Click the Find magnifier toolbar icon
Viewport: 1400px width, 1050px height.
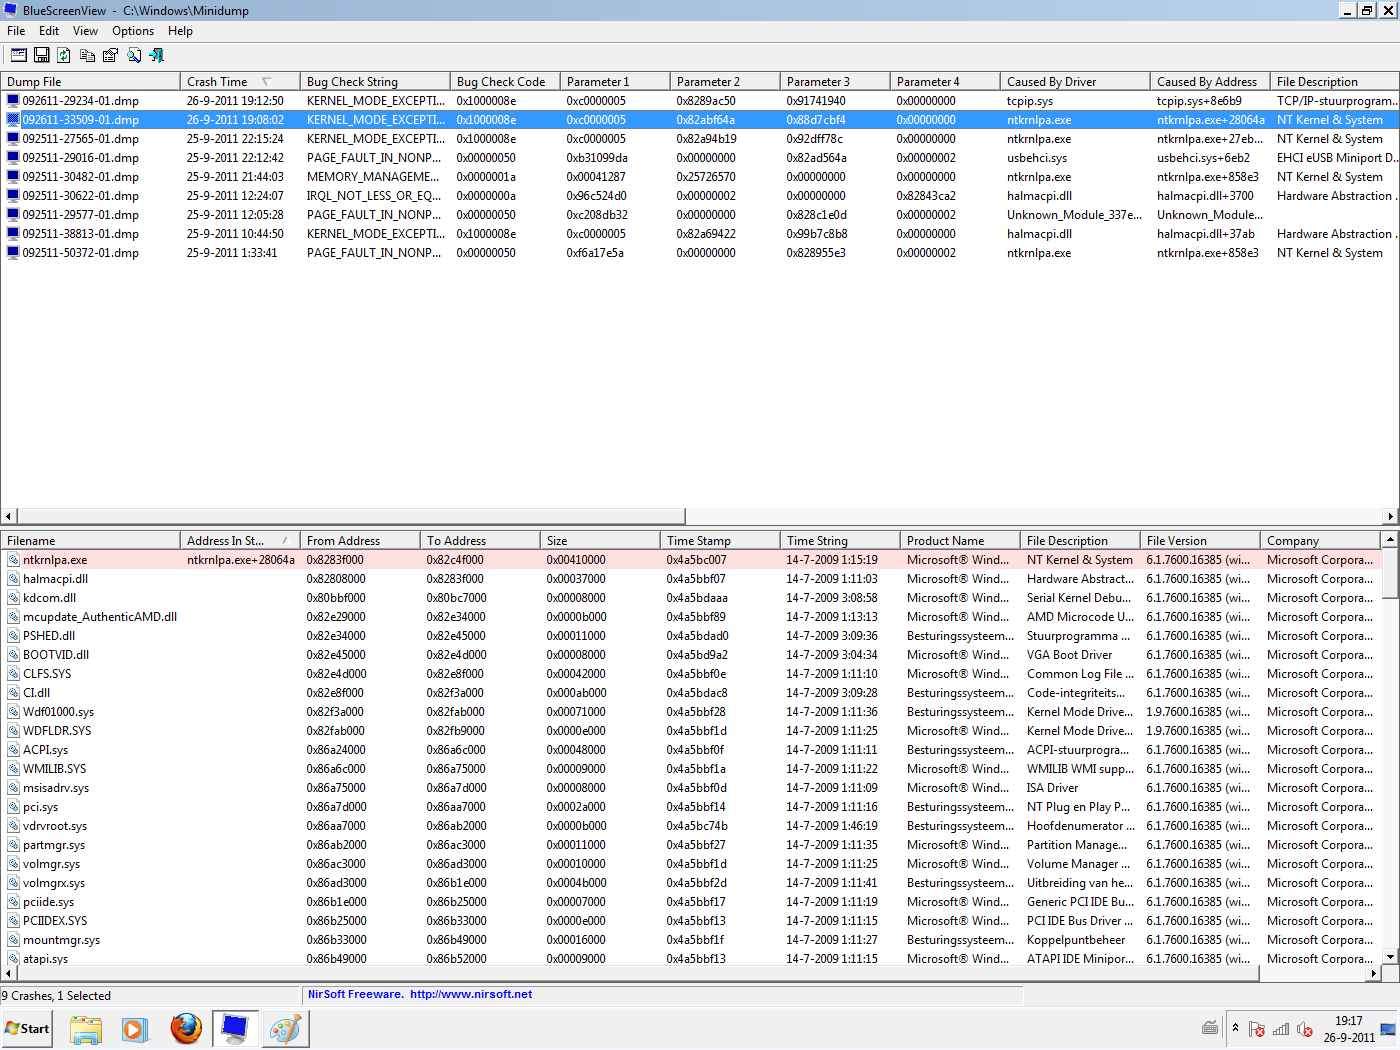click(133, 55)
